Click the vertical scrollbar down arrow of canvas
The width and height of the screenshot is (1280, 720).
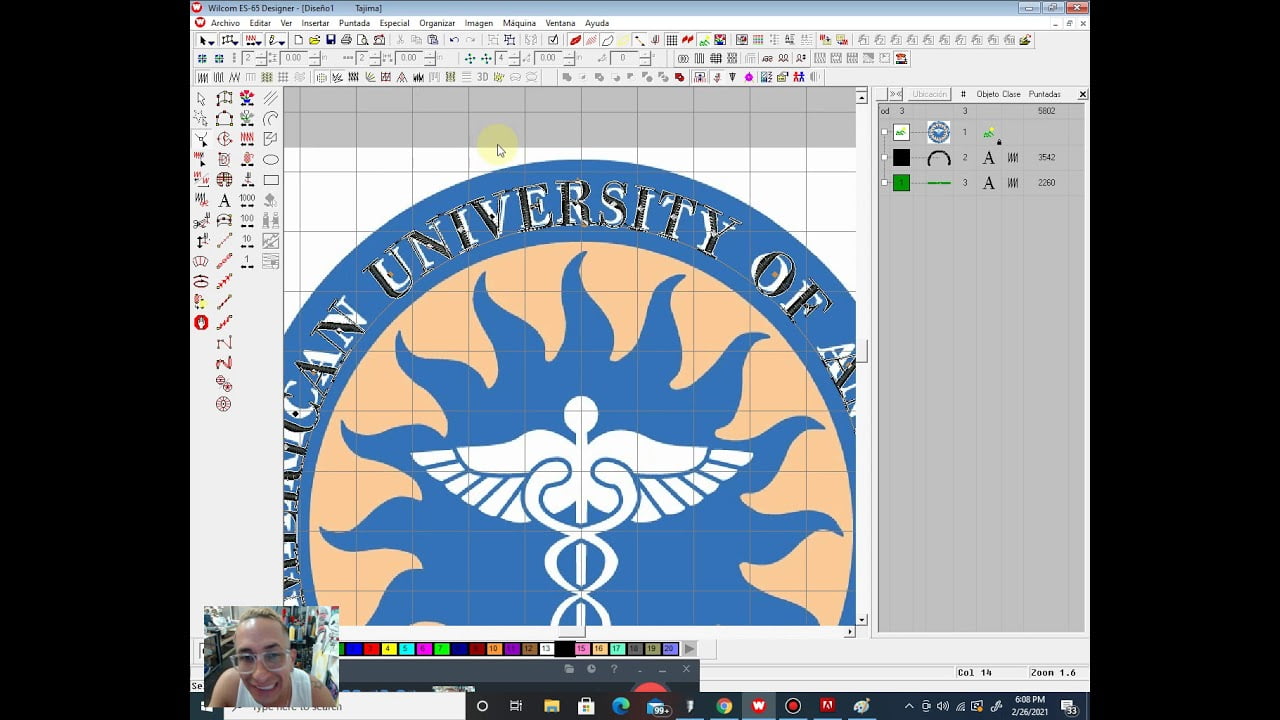pos(862,620)
